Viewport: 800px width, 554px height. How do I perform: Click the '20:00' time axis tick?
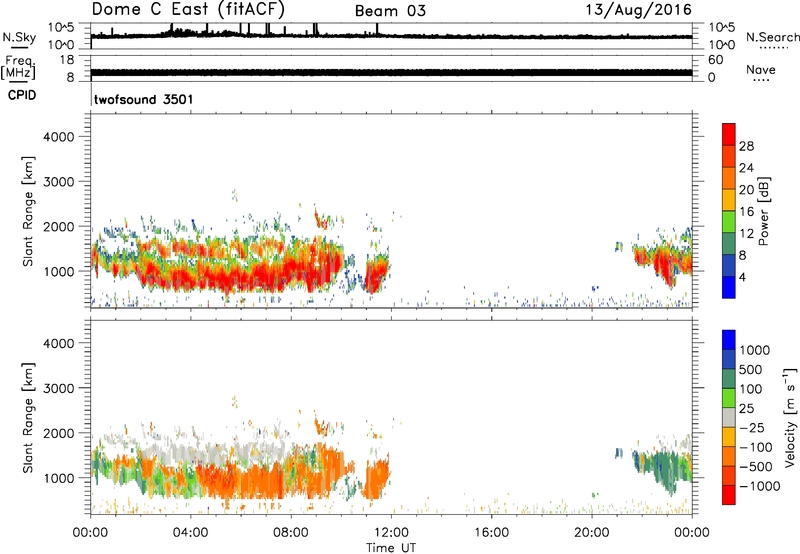592,533
